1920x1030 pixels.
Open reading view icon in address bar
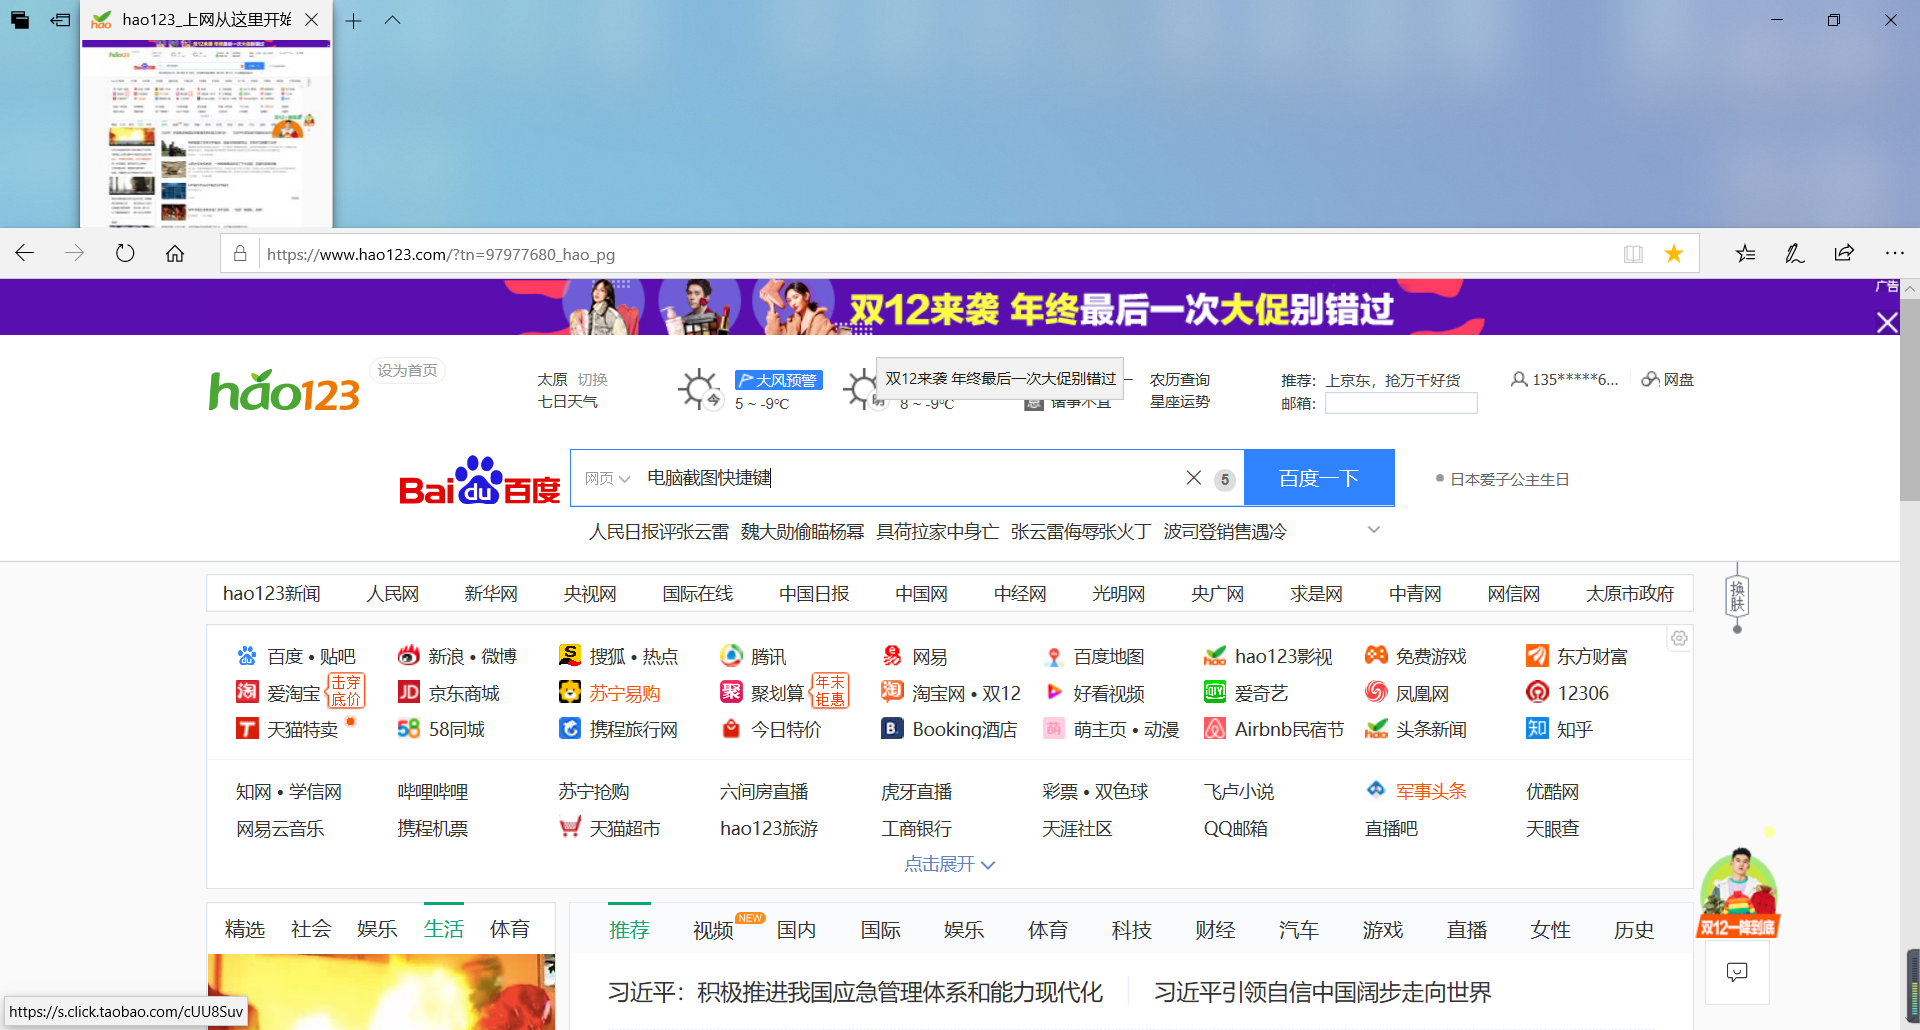[x=1633, y=254]
